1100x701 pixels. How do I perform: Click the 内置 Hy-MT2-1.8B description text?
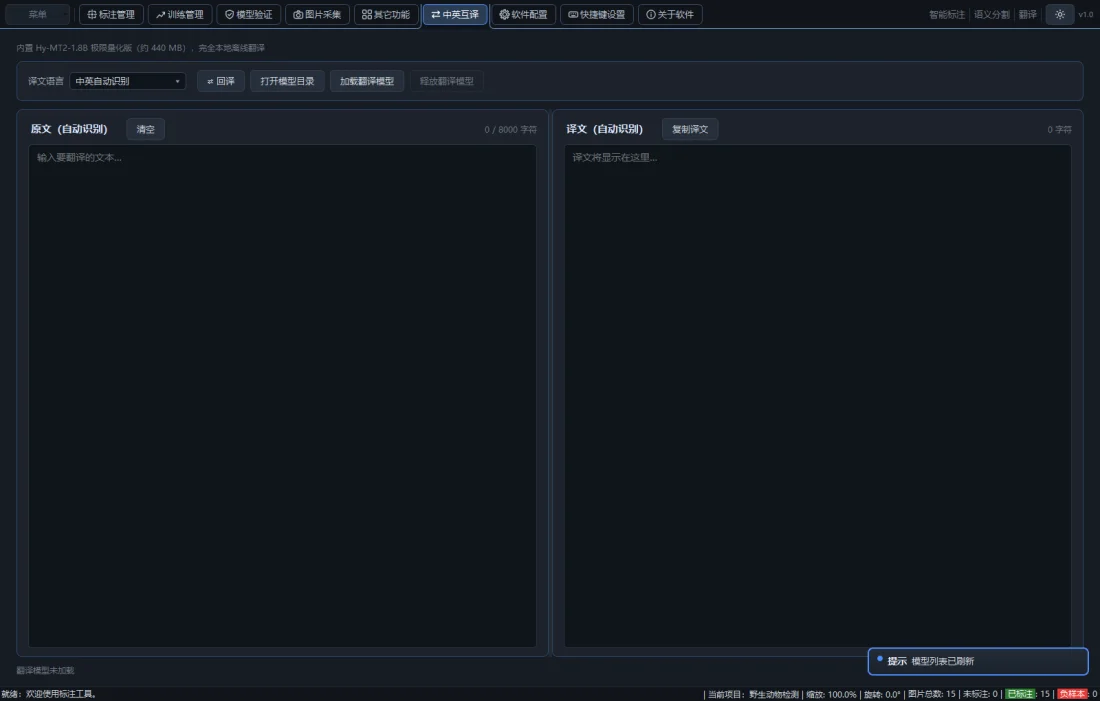point(141,48)
